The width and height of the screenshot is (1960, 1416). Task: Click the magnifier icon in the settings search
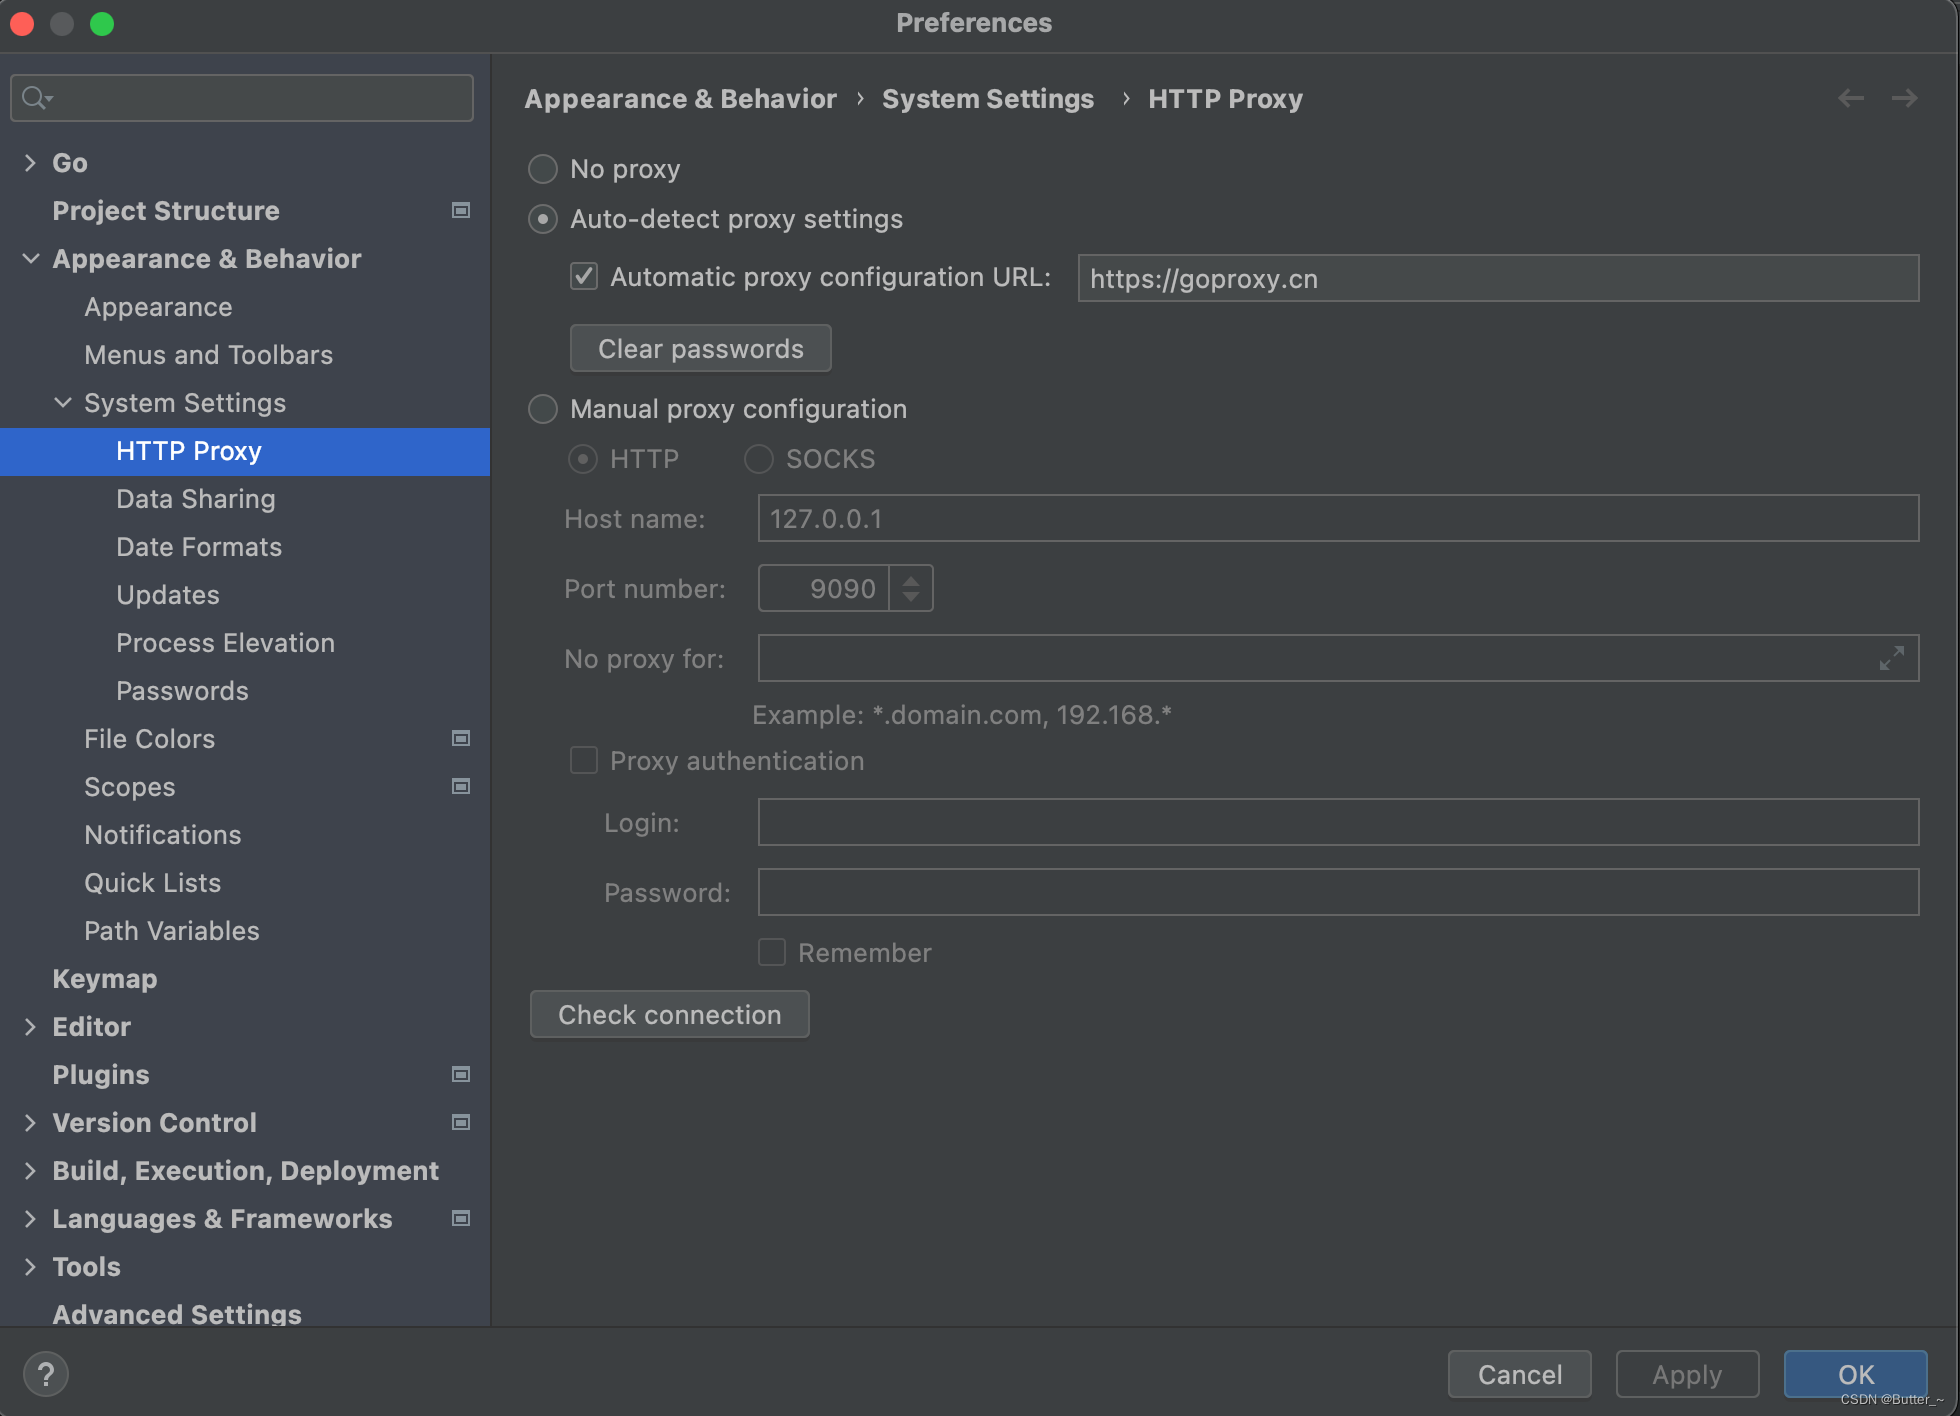point(34,97)
